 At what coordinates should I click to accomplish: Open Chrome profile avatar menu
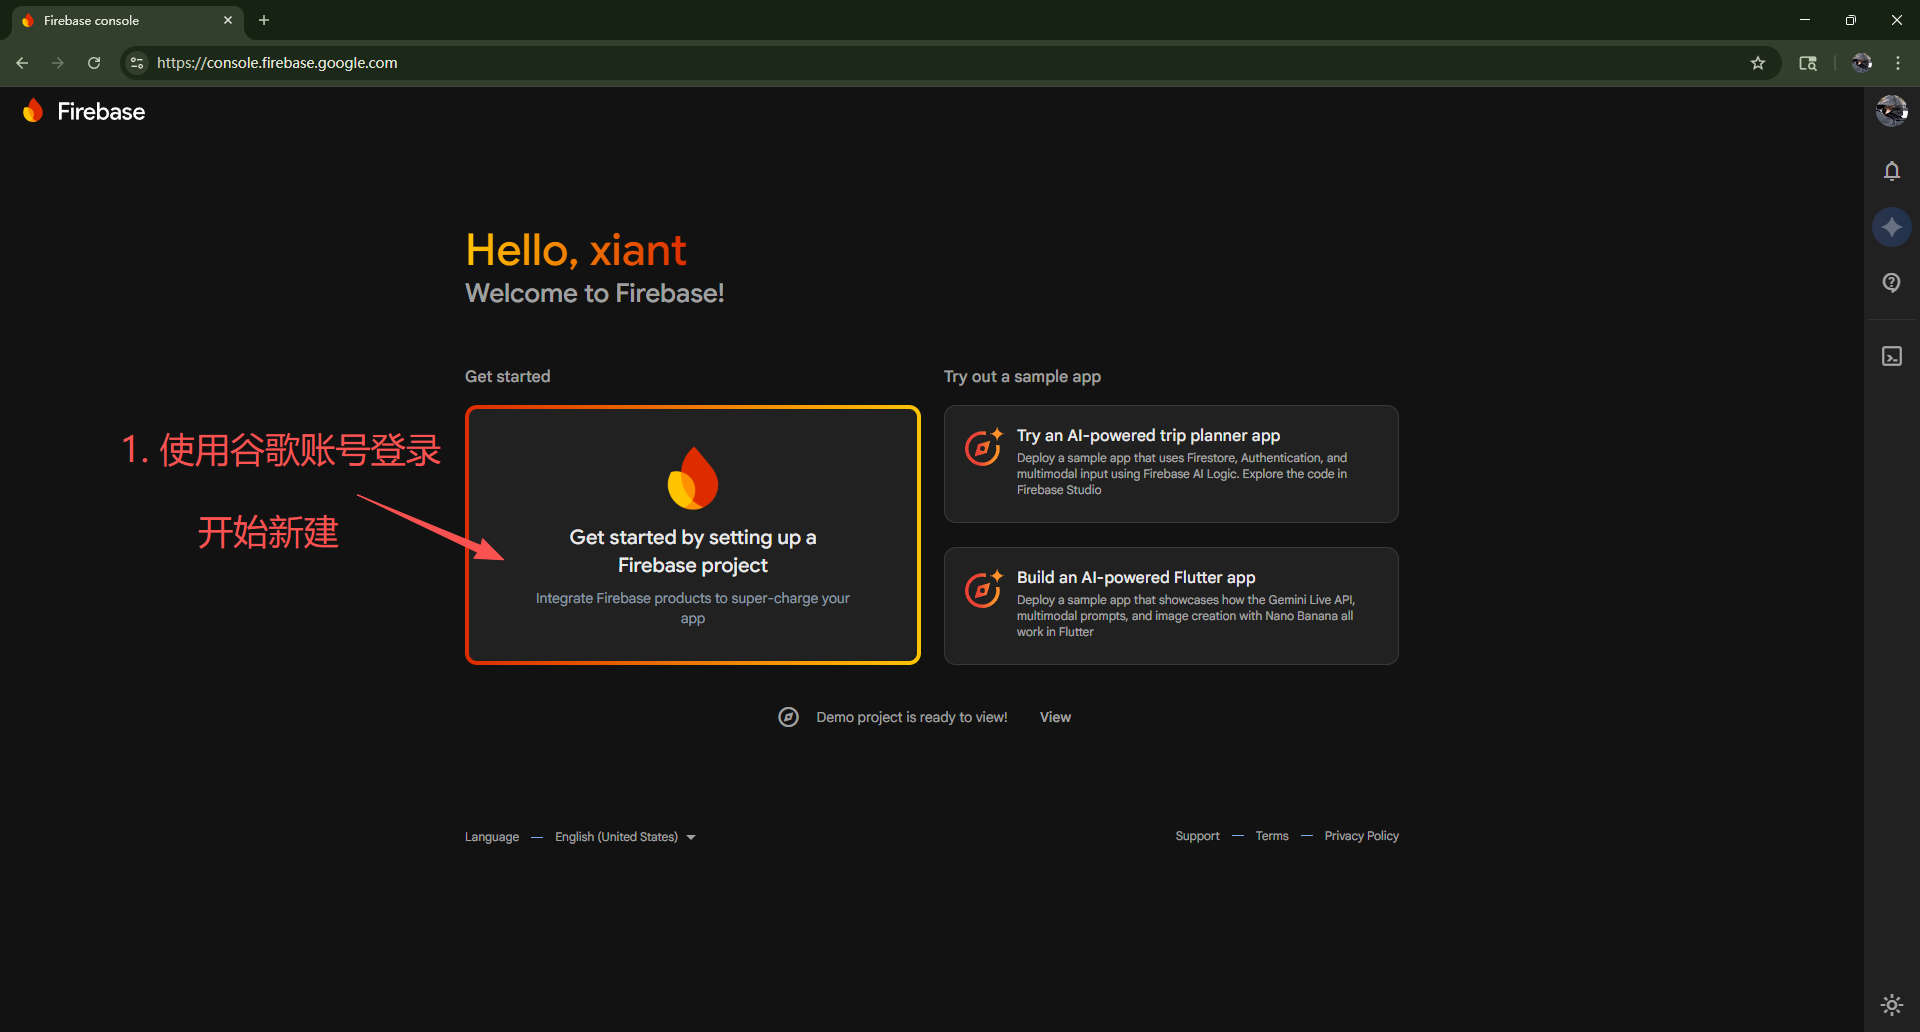click(x=1861, y=63)
